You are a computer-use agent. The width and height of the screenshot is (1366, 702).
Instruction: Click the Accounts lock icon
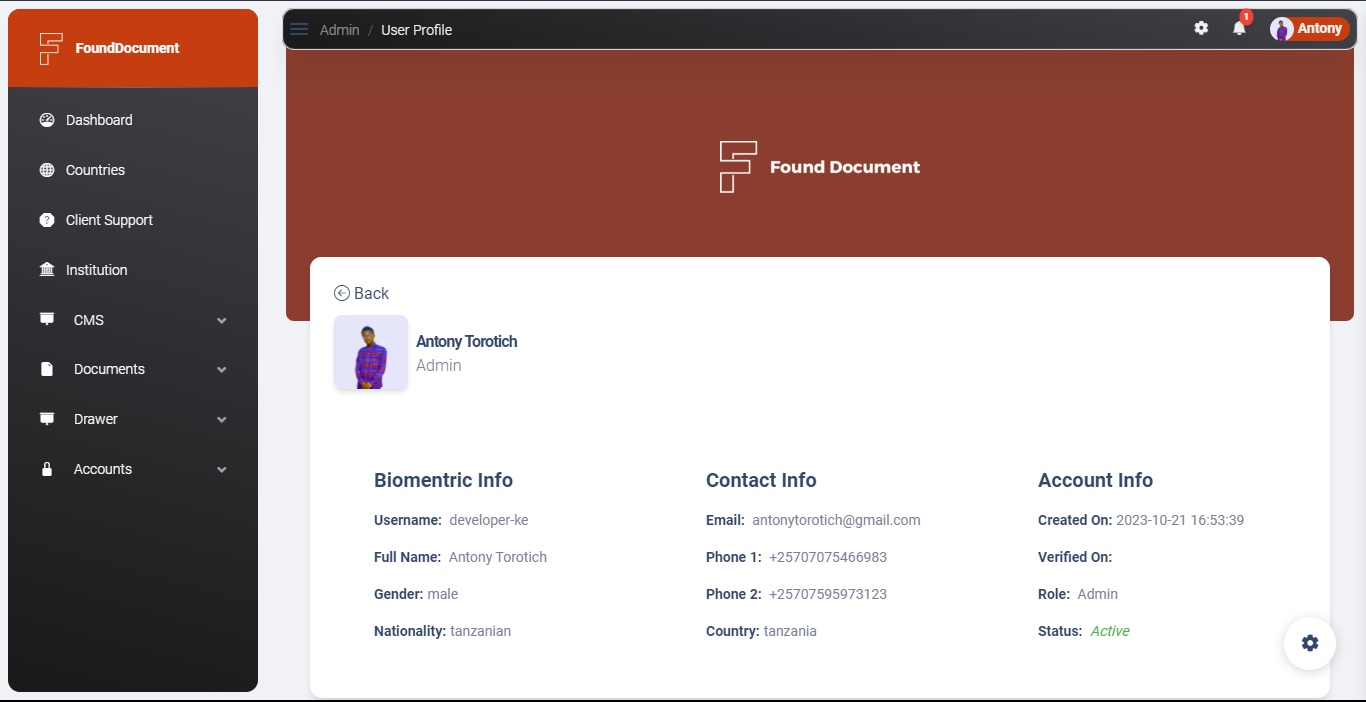click(x=47, y=469)
